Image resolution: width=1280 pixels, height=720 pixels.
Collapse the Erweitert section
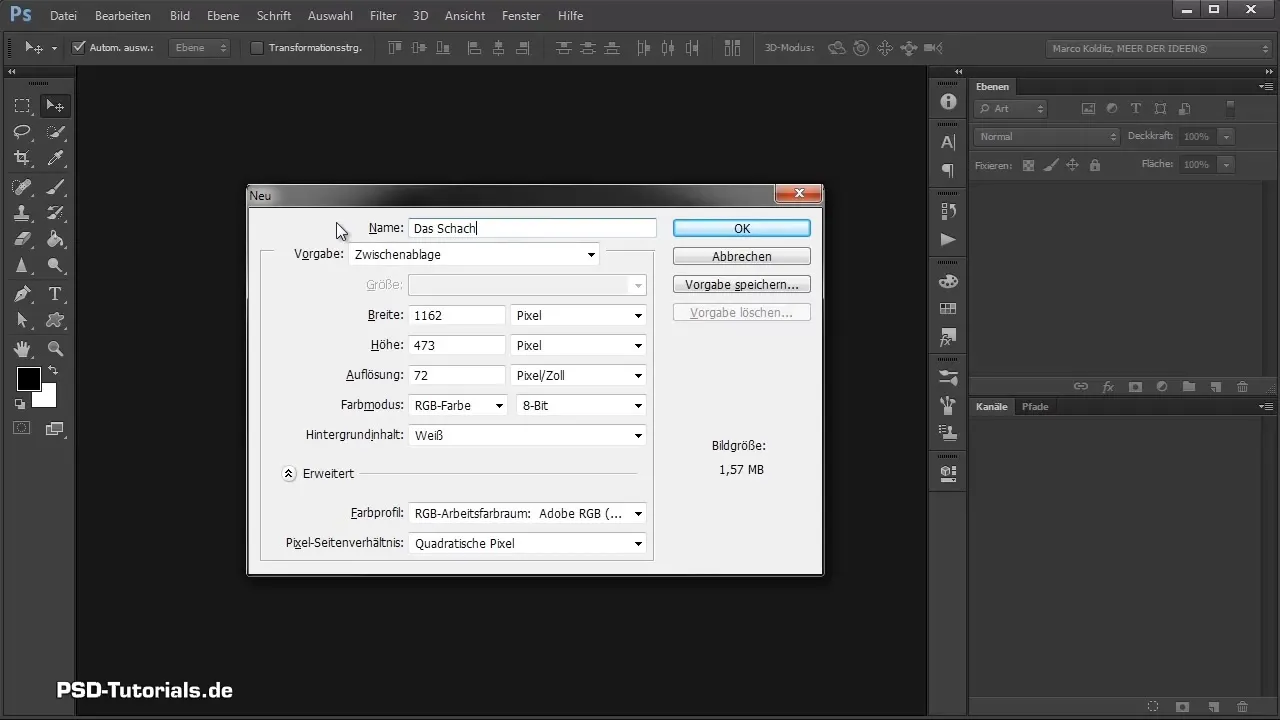pyautogui.click(x=289, y=474)
